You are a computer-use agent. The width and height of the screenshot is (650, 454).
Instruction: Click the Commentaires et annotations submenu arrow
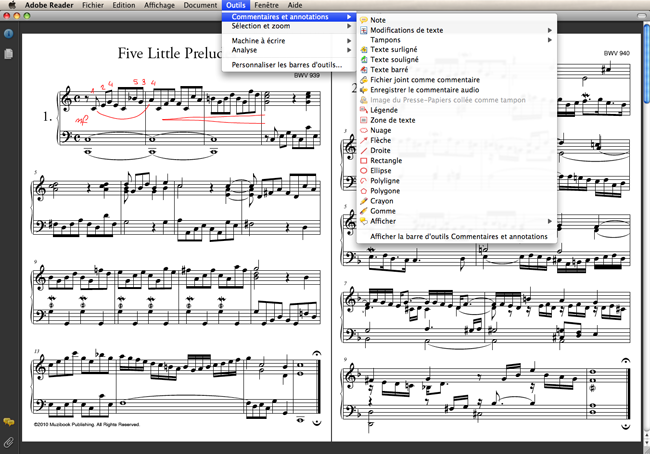[349, 17]
